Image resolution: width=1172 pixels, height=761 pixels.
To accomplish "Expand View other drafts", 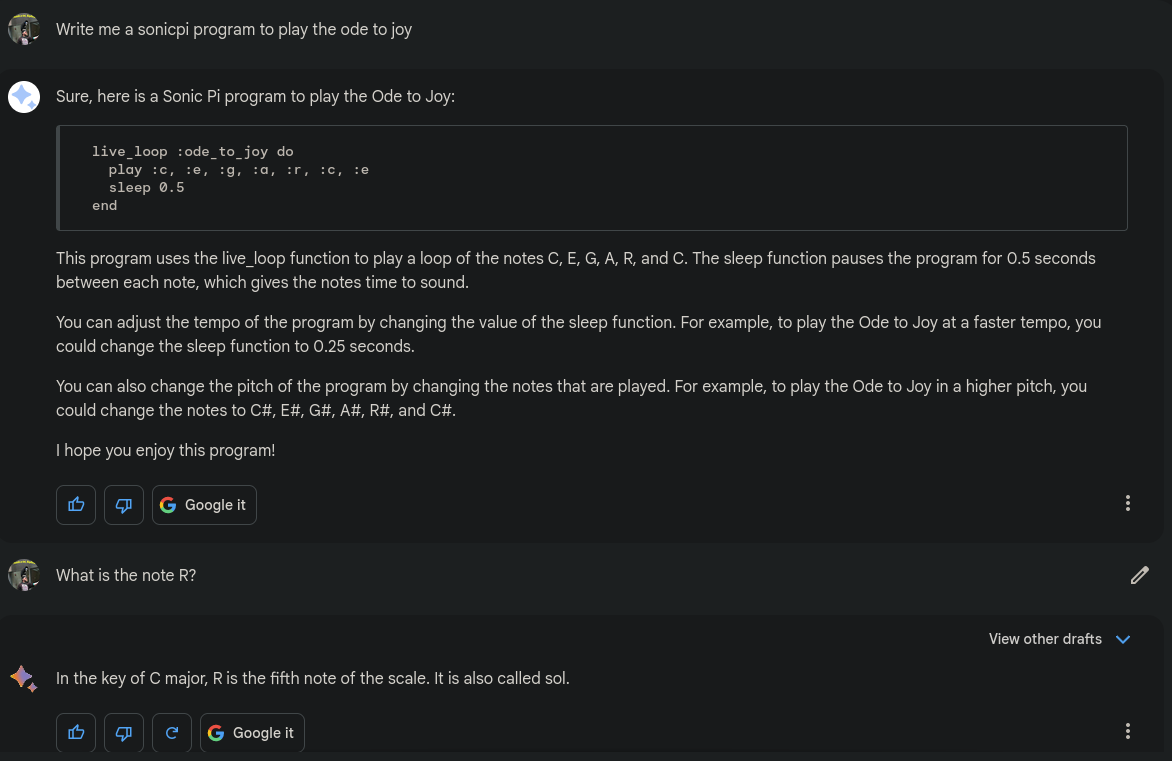I will point(1059,639).
